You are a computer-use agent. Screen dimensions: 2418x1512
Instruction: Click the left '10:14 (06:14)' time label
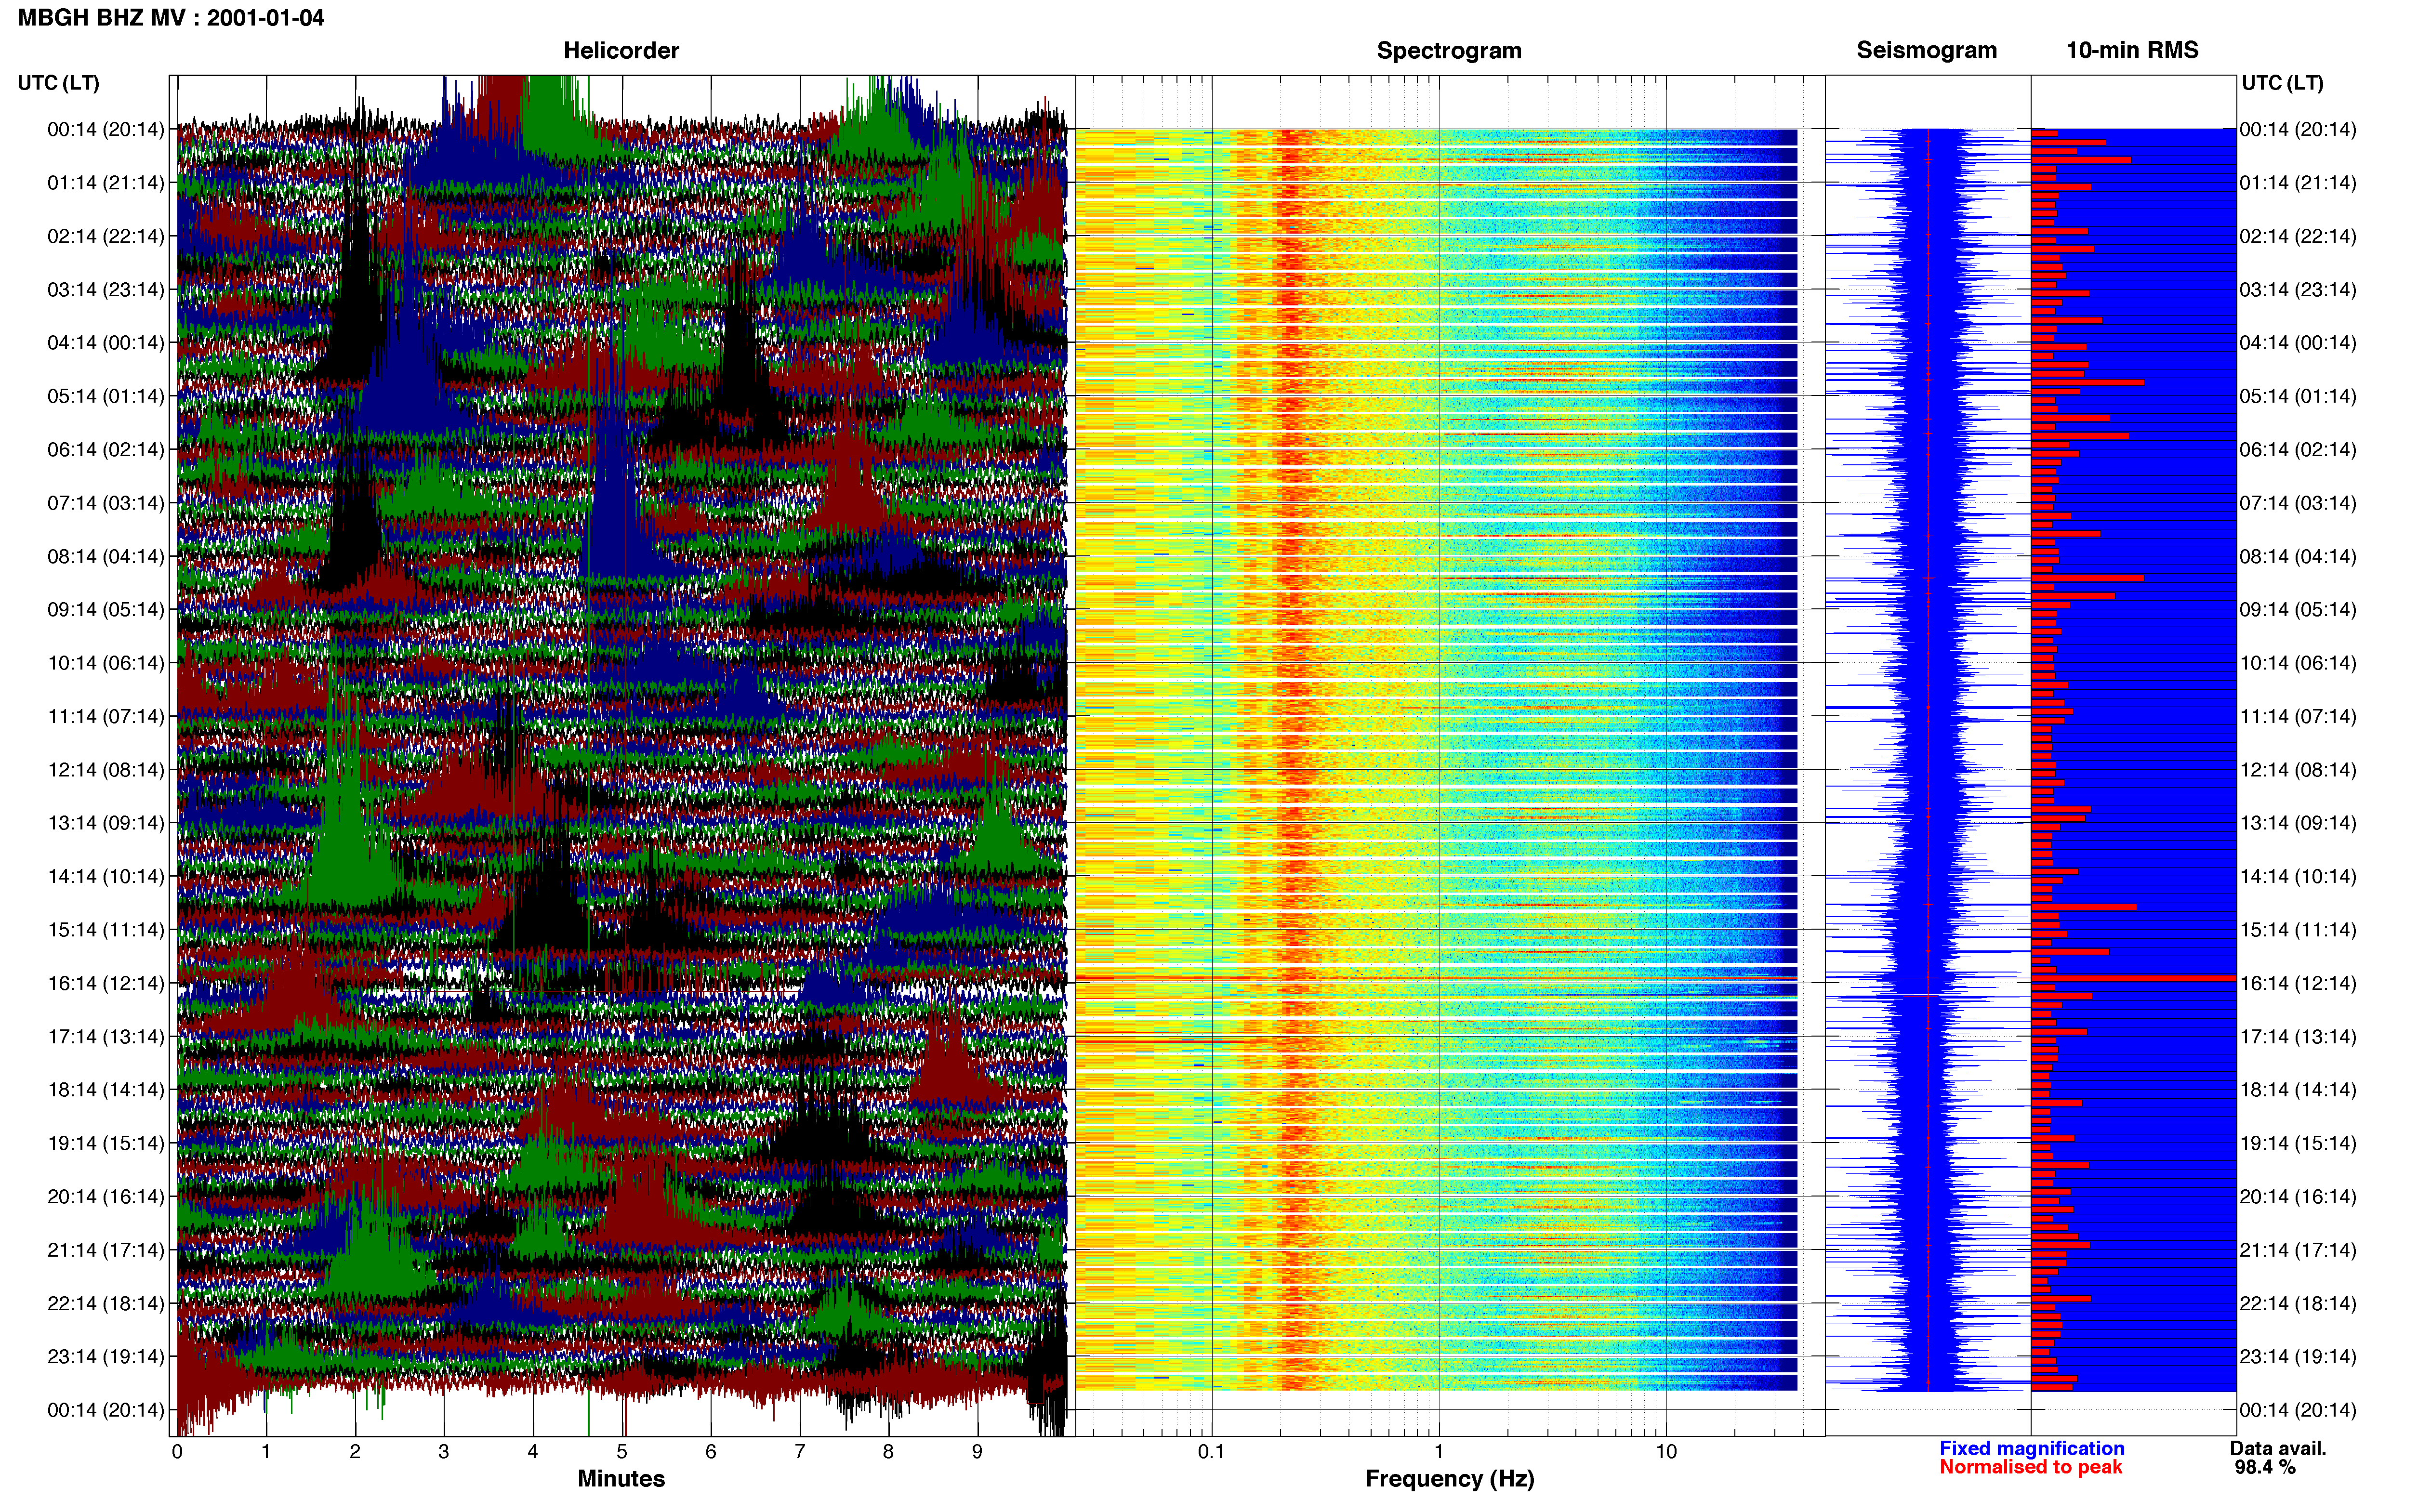(x=106, y=663)
